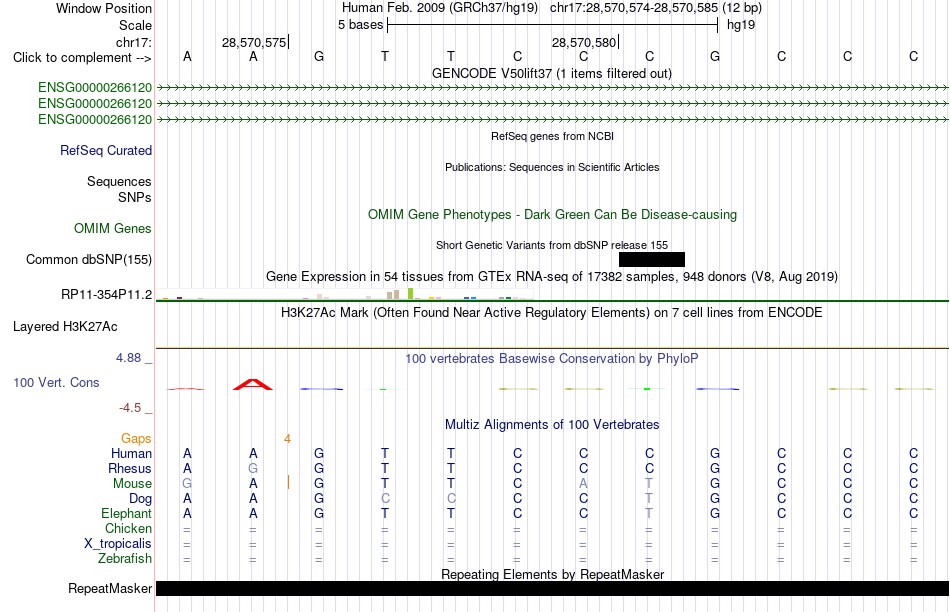Click the Zebrafish species label
This screenshot has width=950, height=612.
[x=125, y=558]
